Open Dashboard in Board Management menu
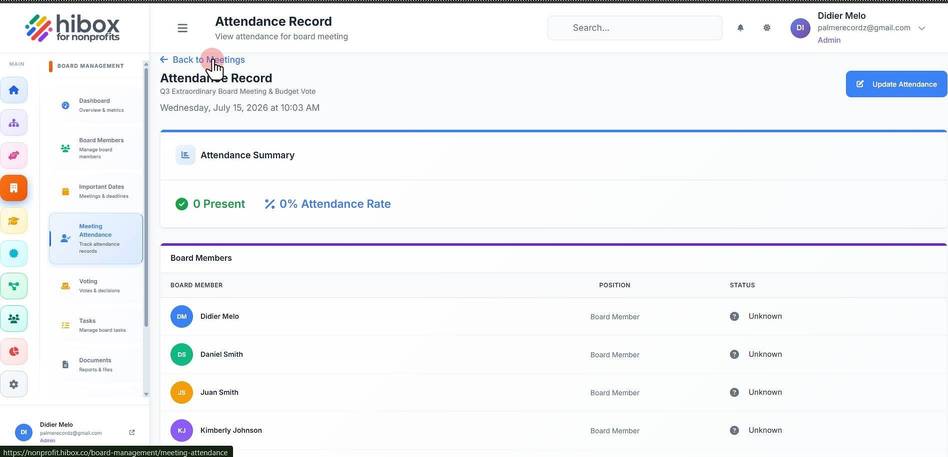 pyautogui.click(x=96, y=105)
